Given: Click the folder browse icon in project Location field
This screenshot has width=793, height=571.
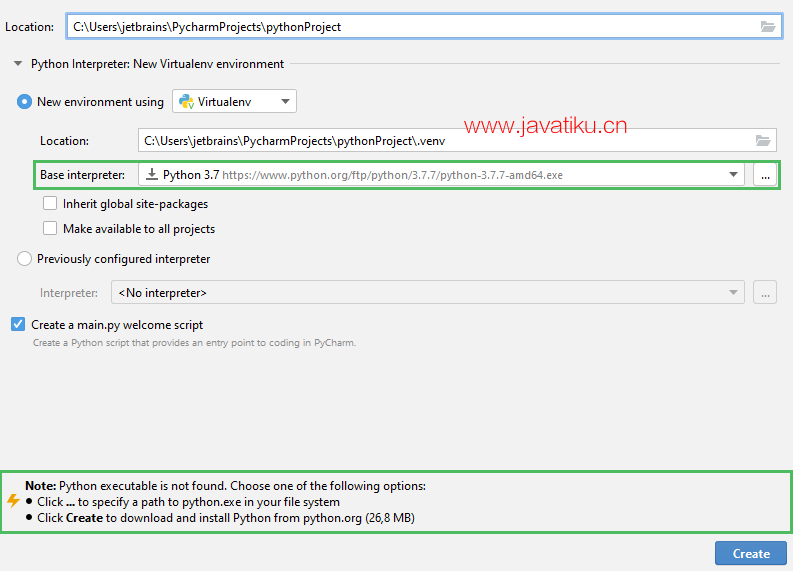Looking at the screenshot, I should click(x=767, y=27).
